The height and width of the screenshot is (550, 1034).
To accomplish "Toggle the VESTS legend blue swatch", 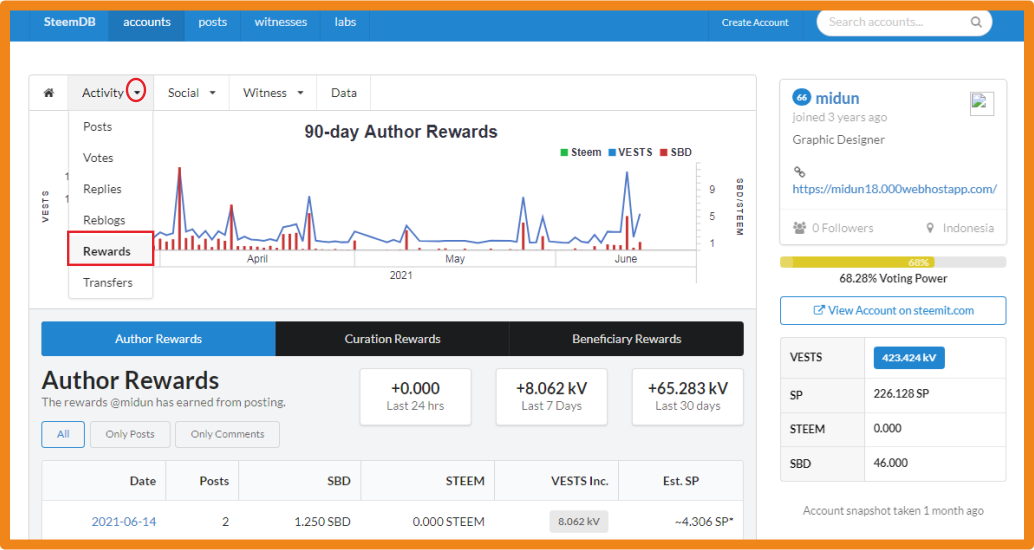I will pos(611,152).
